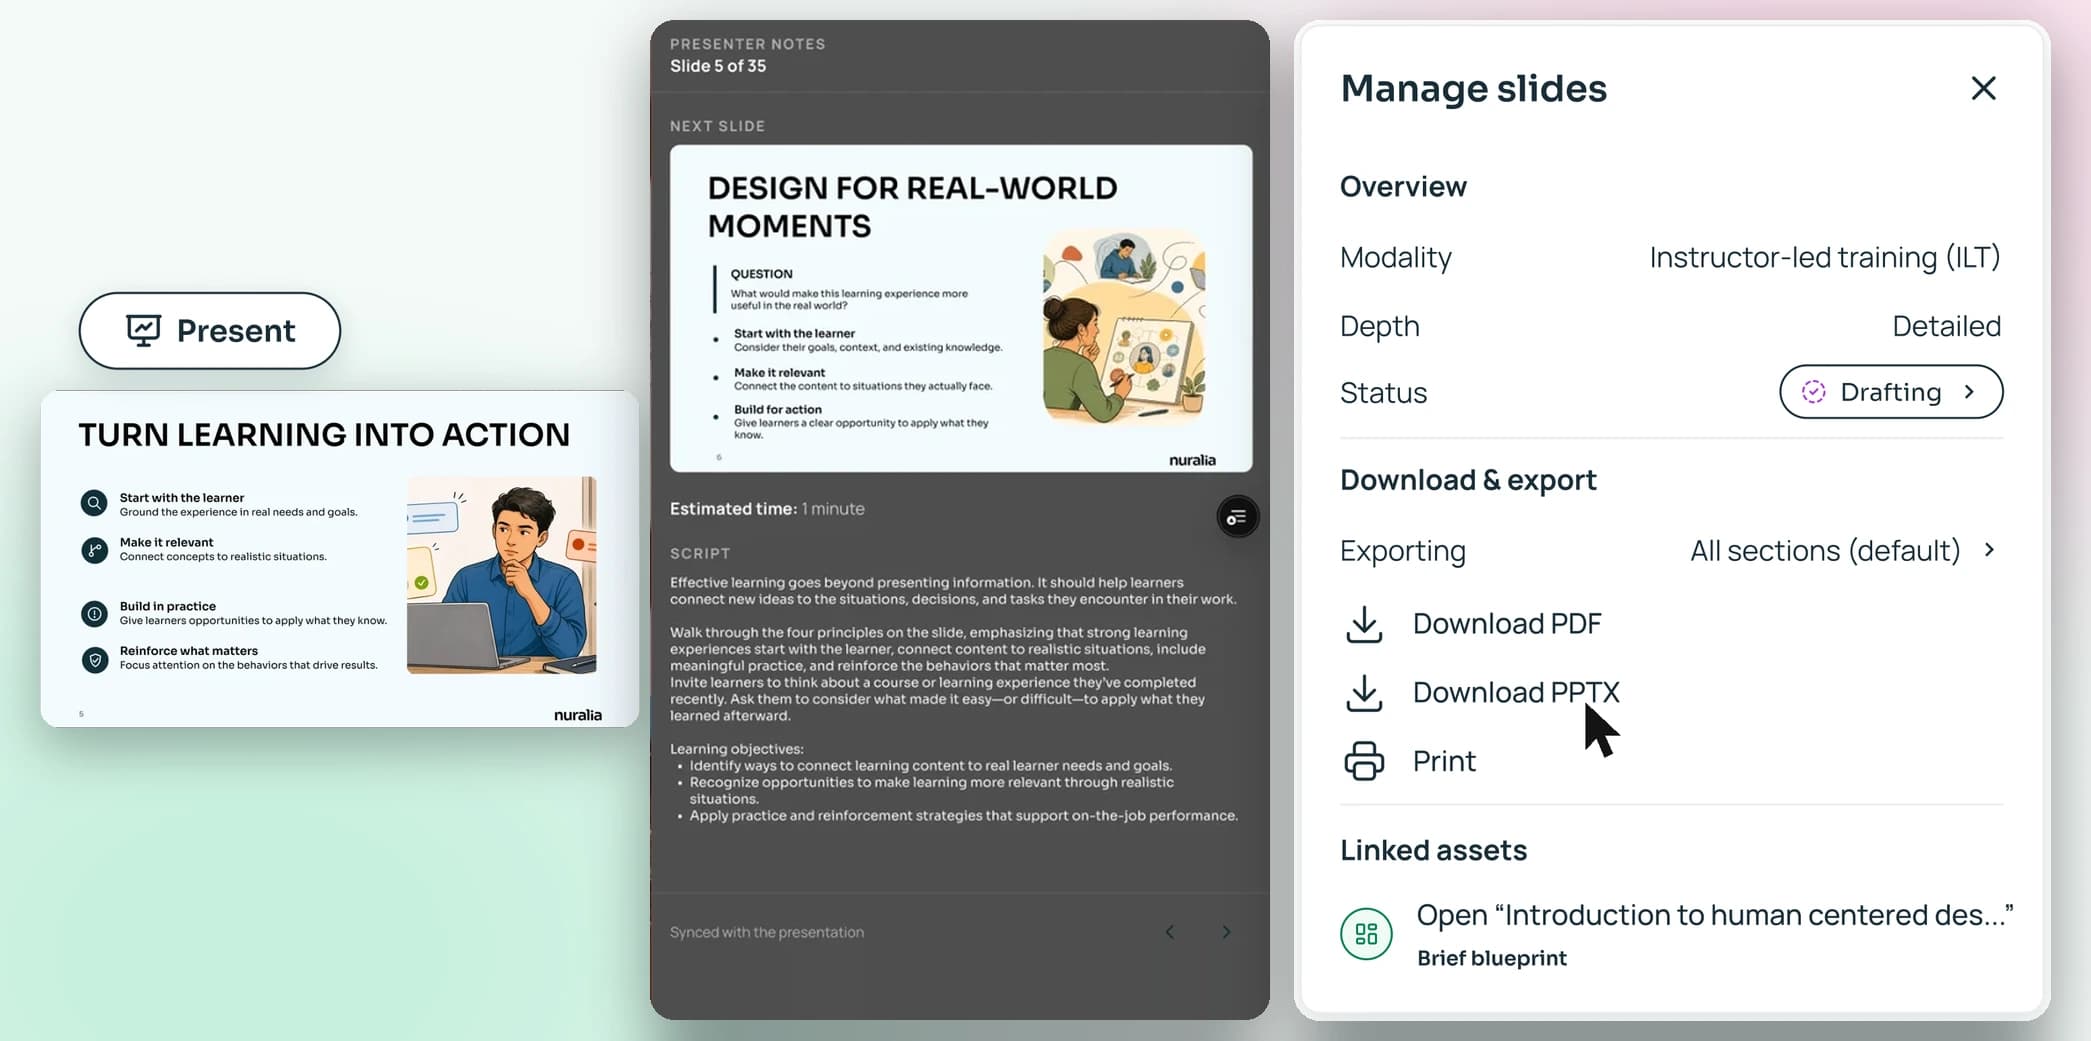This screenshot has width=2091, height=1041.
Task: Open the Drafting status dropdown
Action: click(x=1891, y=392)
